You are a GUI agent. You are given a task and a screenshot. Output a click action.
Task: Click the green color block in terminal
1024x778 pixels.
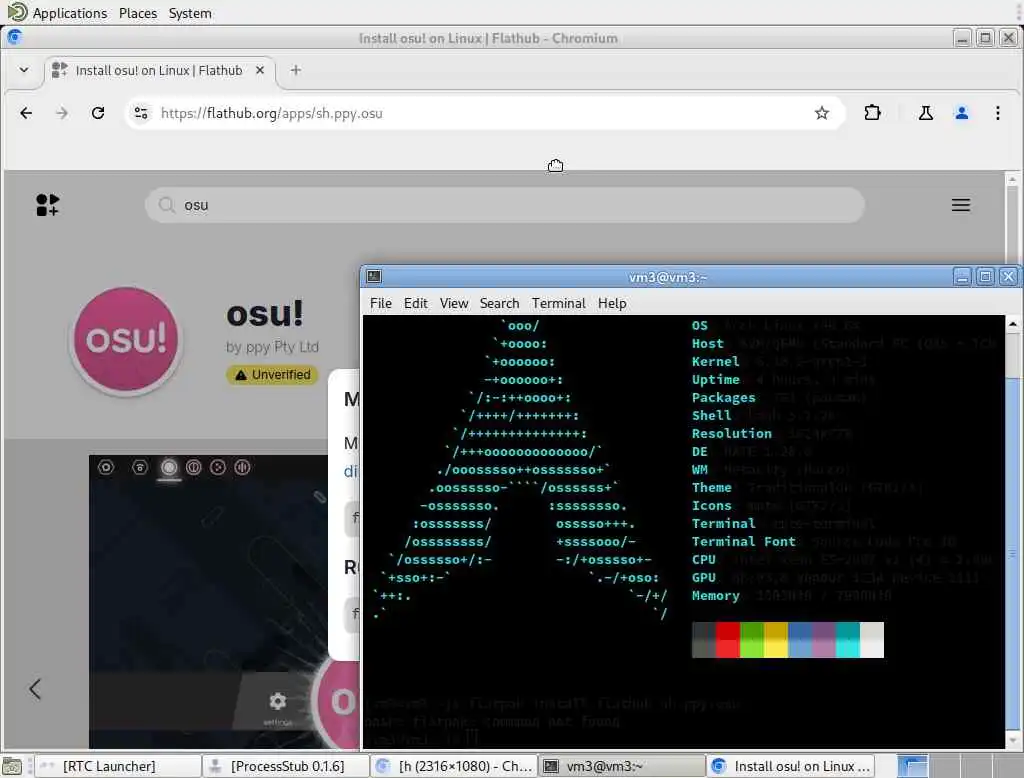coord(752,640)
